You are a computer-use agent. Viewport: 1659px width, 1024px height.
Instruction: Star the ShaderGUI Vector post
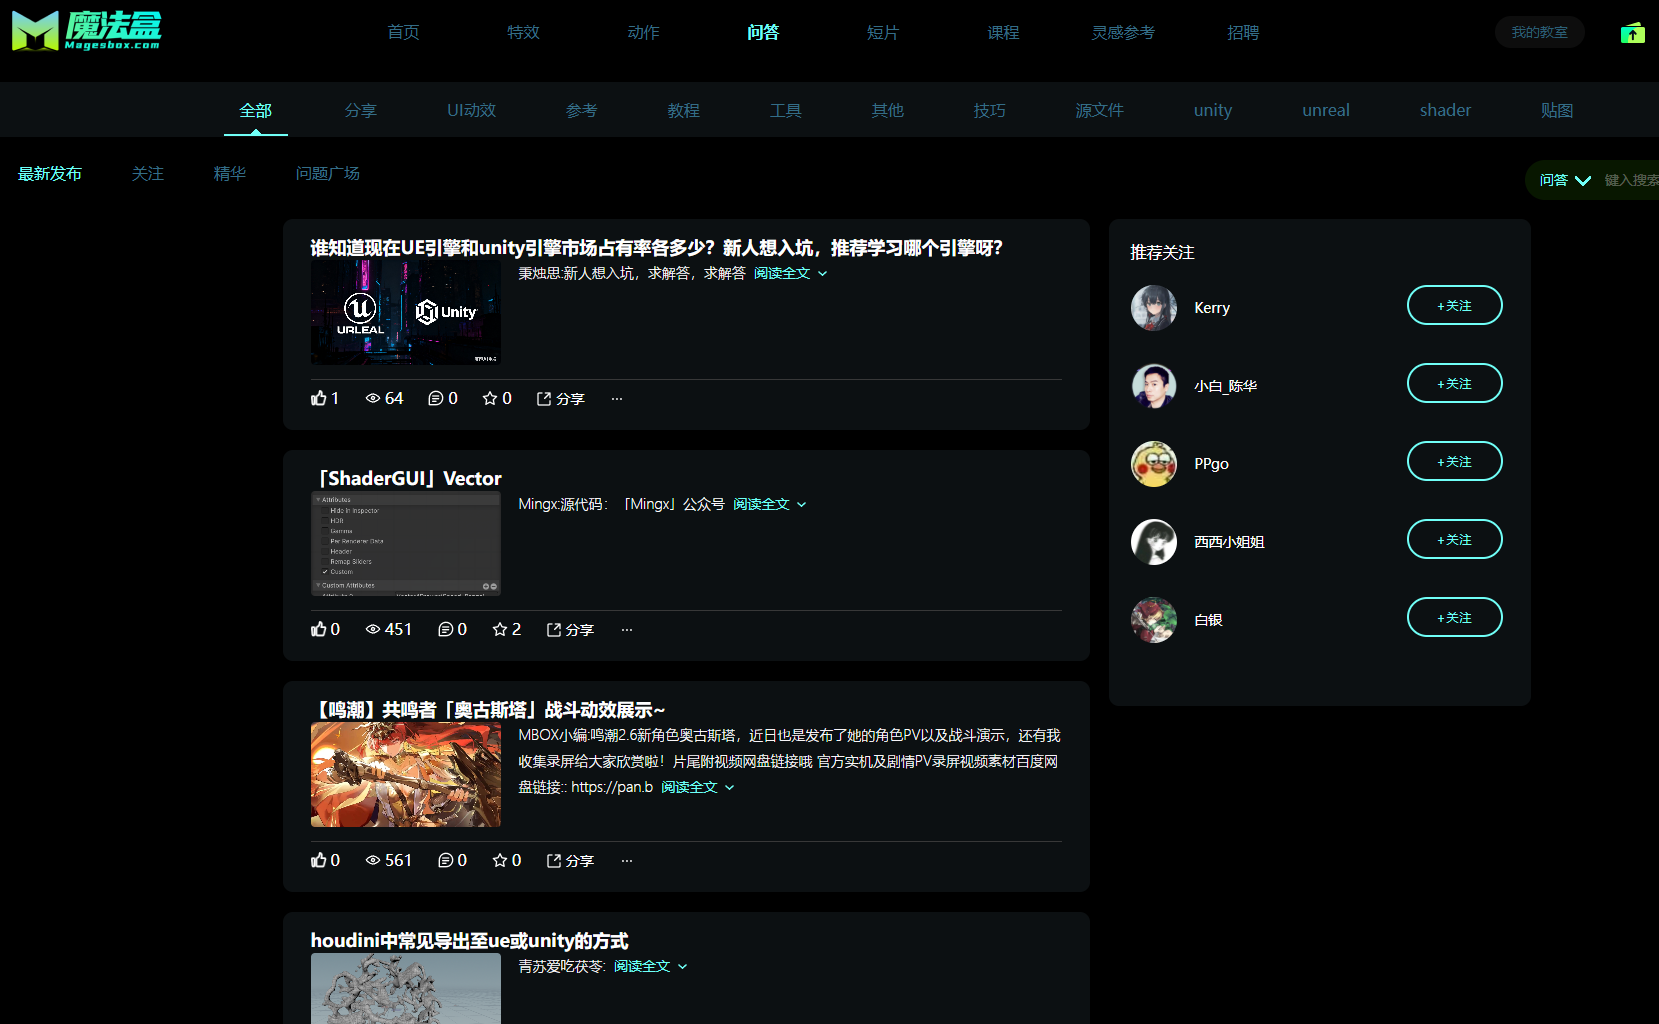tap(500, 629)
